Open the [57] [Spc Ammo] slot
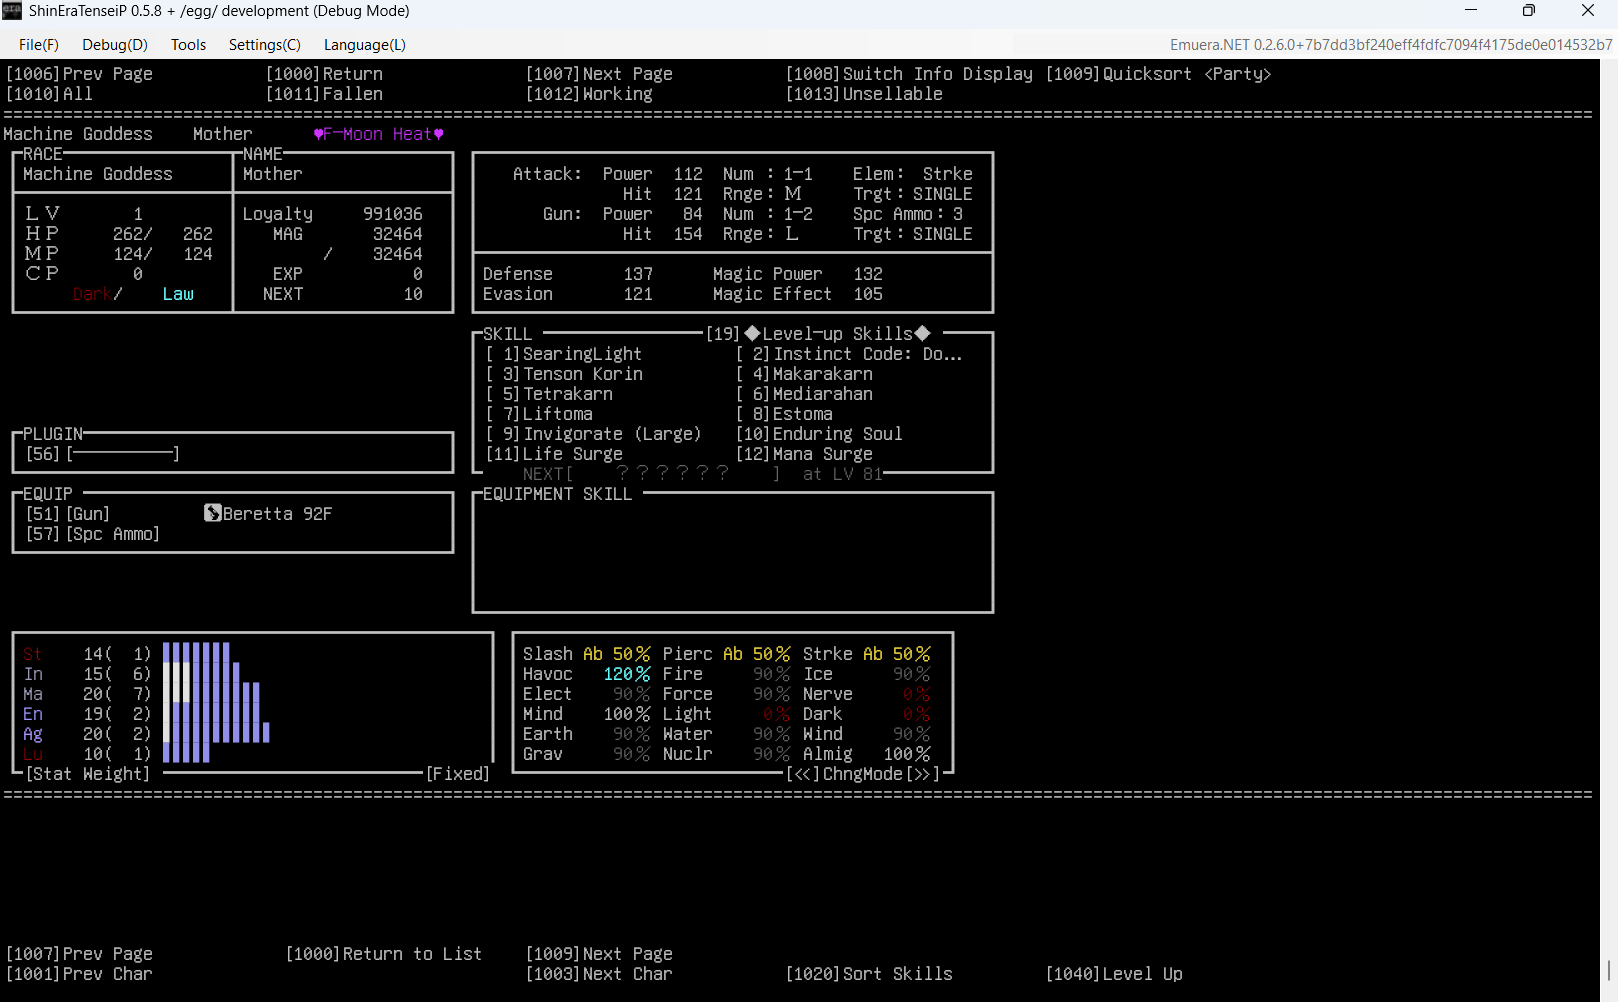This screenshot has width=1618, height=1002. [93, 534]
